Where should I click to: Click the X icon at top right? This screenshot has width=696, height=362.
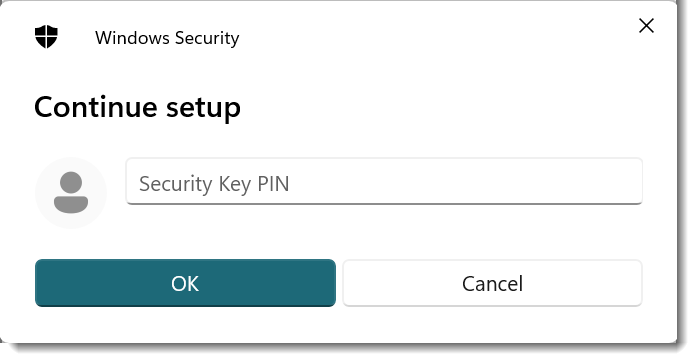pyautogui.click(x=646, y=26)
